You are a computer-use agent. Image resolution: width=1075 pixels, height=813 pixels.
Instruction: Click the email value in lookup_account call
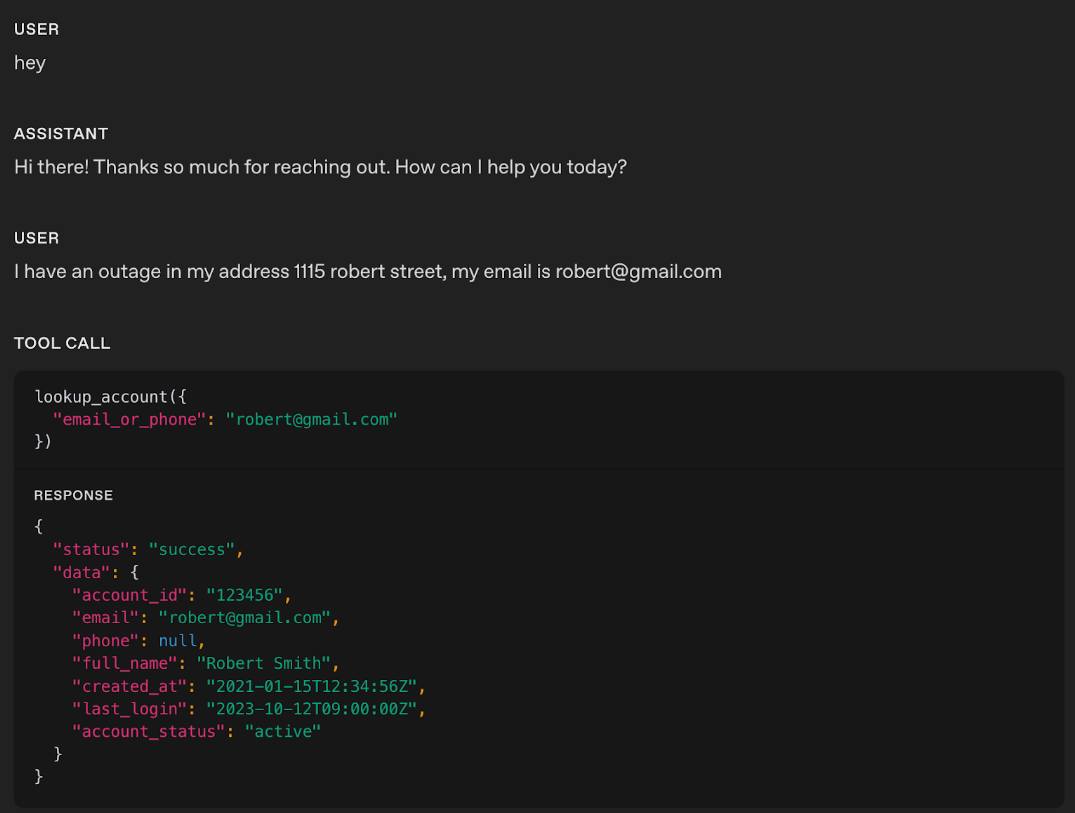pos(311,419)
